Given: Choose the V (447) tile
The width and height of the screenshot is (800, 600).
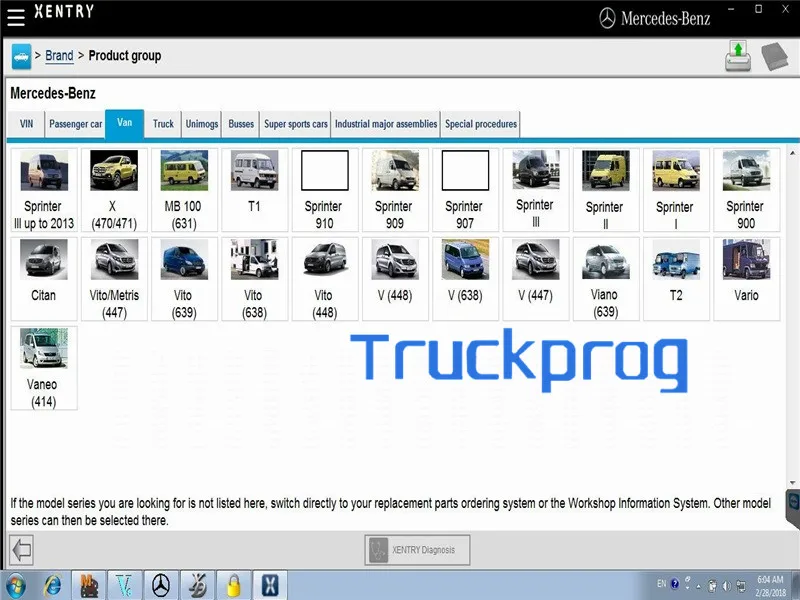Looking at the screenshot, I should (x=536, y=279).
